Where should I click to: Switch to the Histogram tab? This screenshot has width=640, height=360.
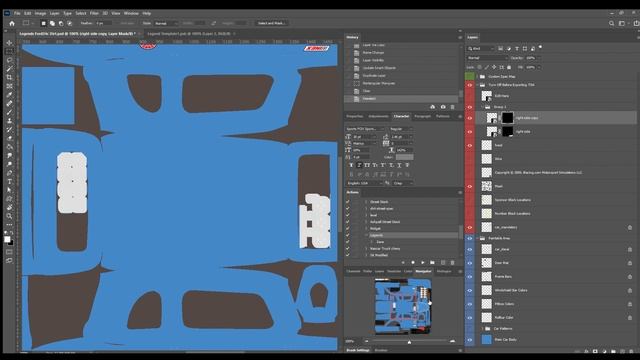444,271
